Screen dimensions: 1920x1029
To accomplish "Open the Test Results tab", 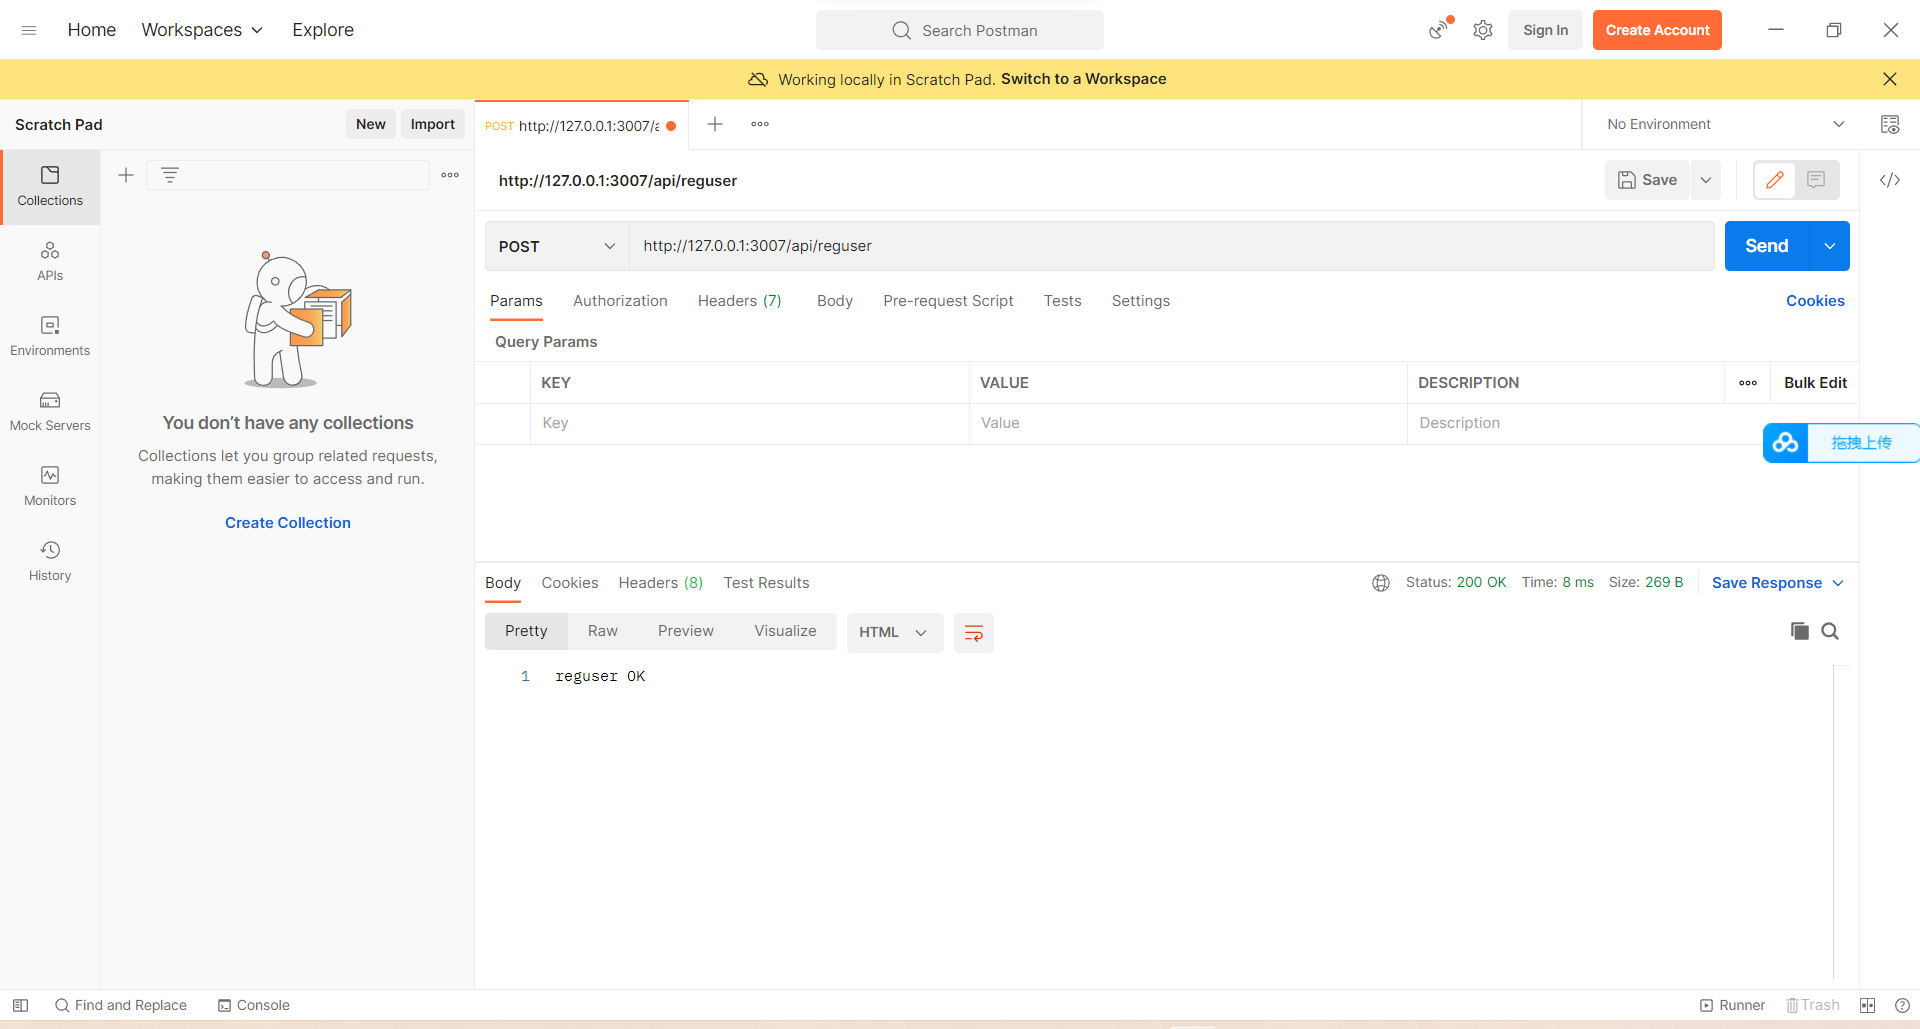I will tap(767, 583).
